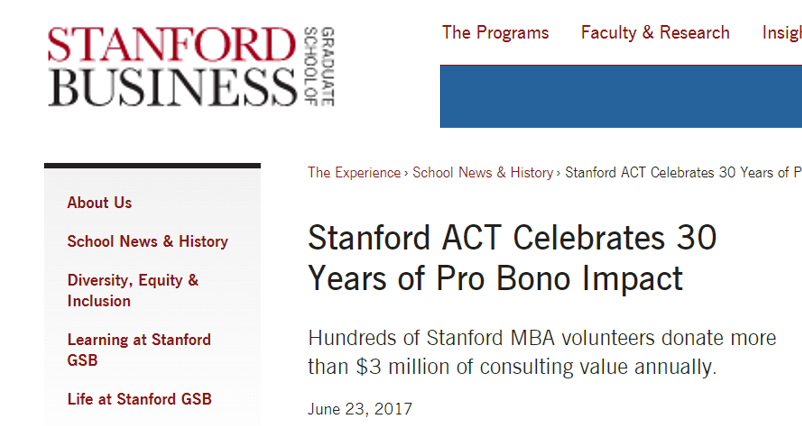Go to The Experience breadcrumb link
The width and height of the screenshot is (802, 426).
354,173
